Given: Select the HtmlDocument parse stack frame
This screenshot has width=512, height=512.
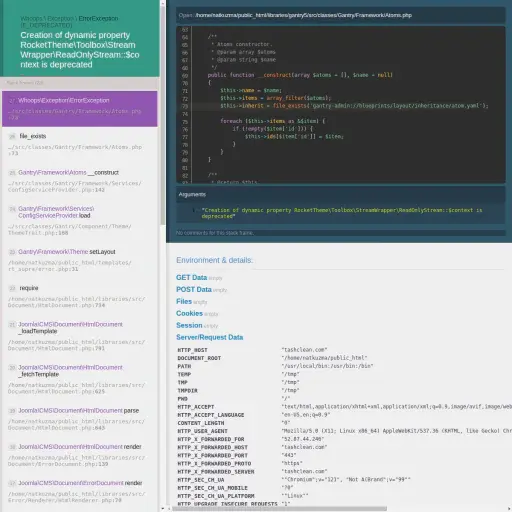Looking at the screenshot, I should click(80, 419).
